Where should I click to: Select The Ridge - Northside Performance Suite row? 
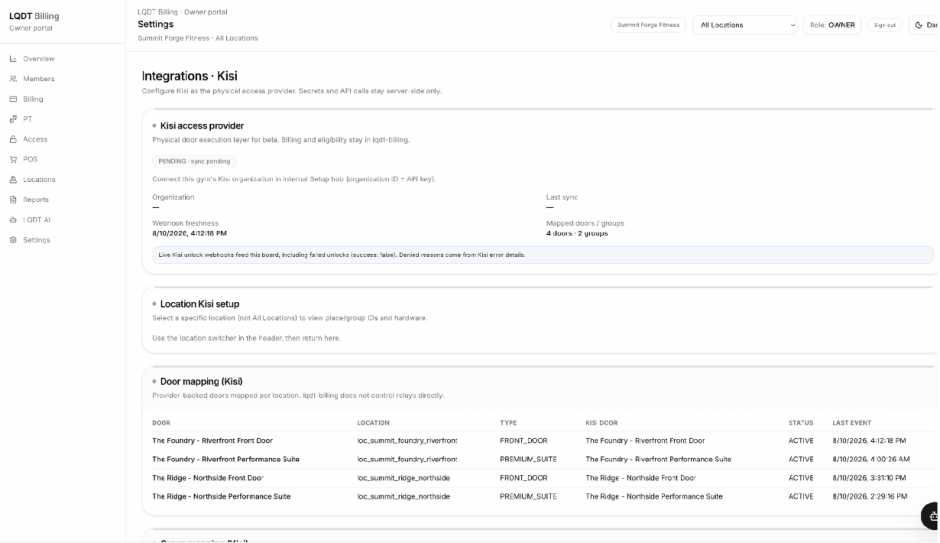(x=540, y=496)
